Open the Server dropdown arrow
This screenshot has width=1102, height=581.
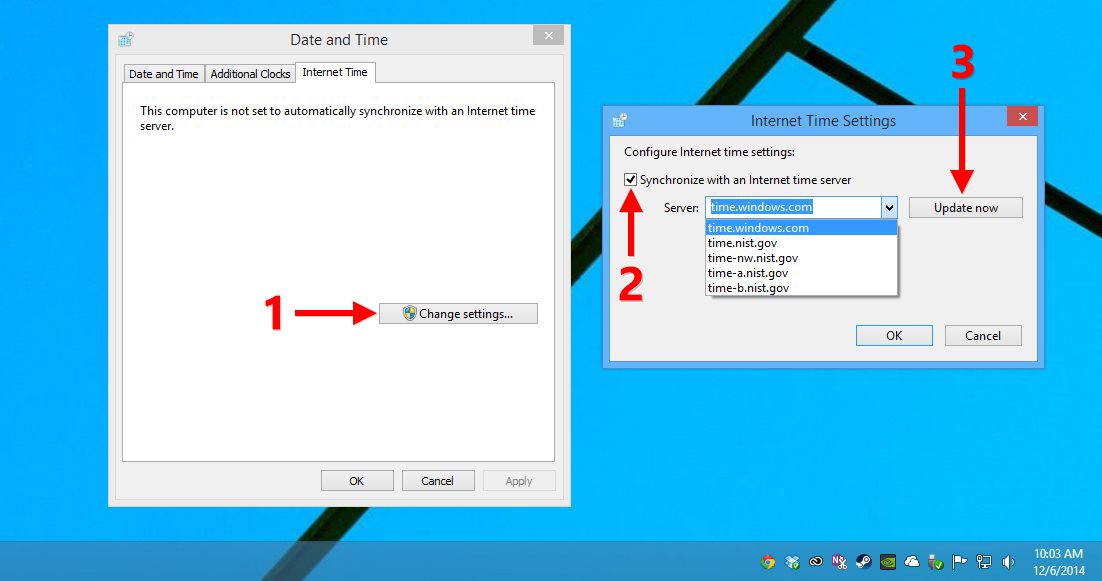point(889,207)
